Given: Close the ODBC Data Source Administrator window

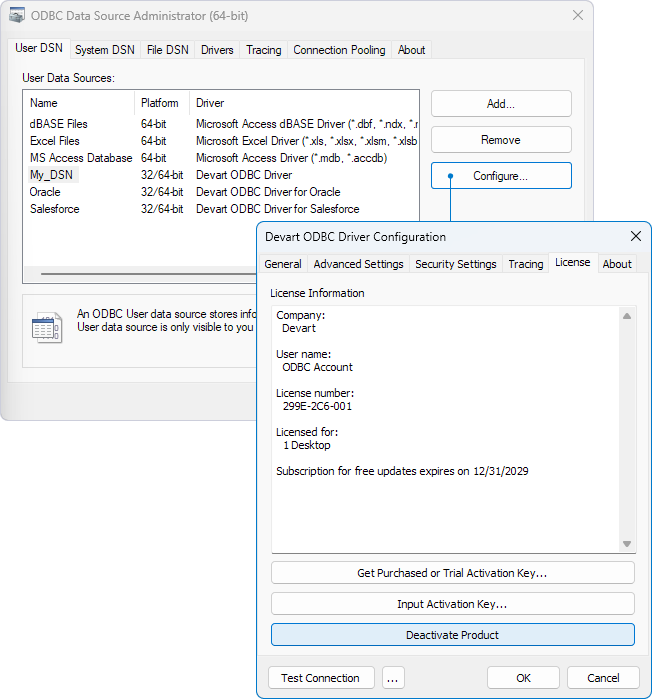Looking at the screenshot, I should pyautogui.click(x=578, y=16).
